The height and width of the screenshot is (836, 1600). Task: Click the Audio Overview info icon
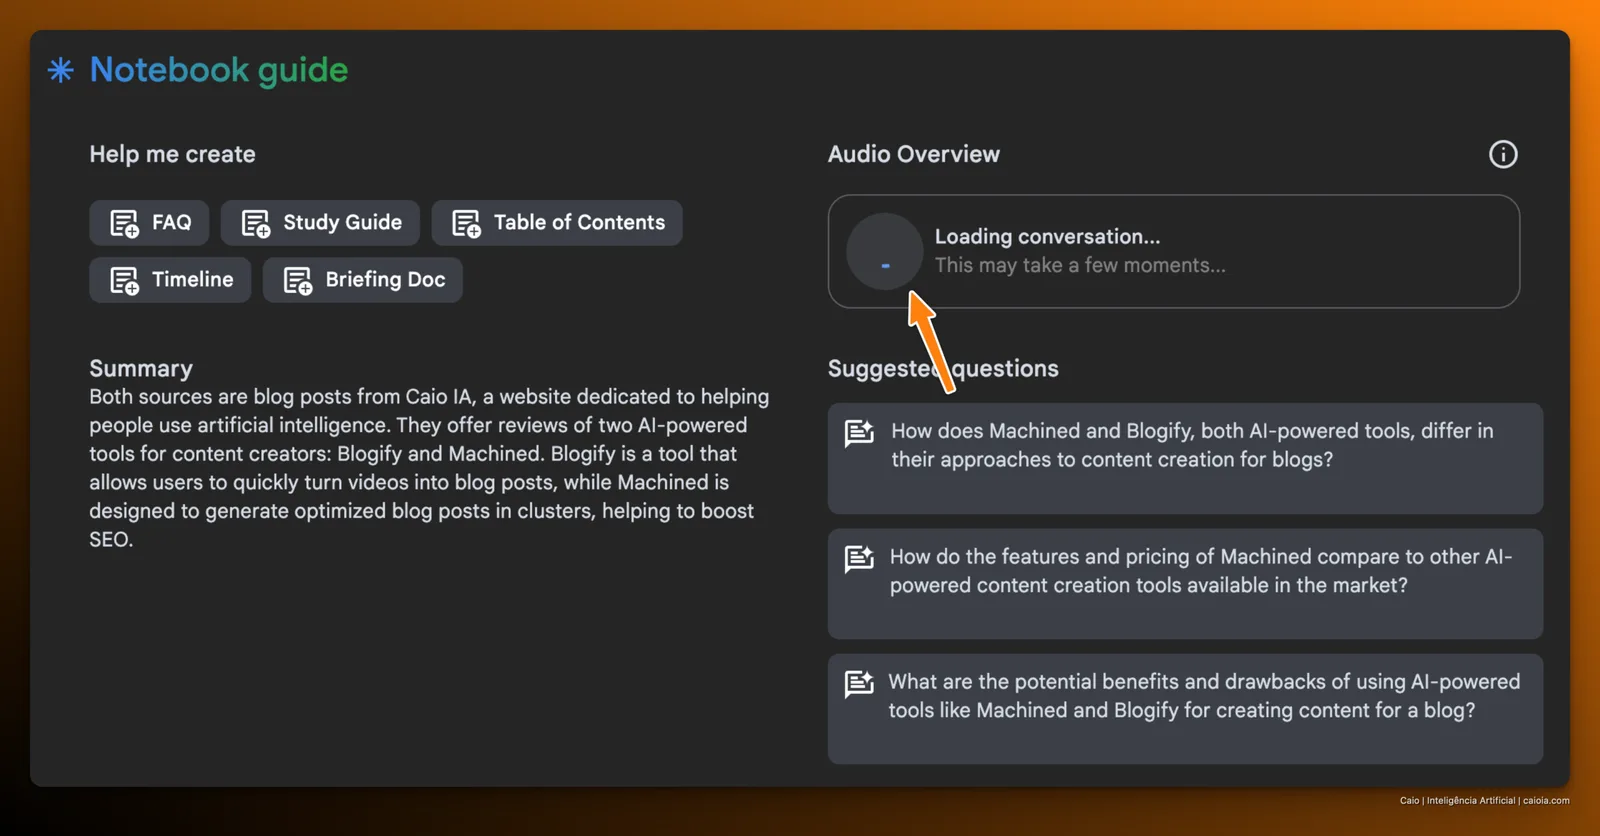1503,154
